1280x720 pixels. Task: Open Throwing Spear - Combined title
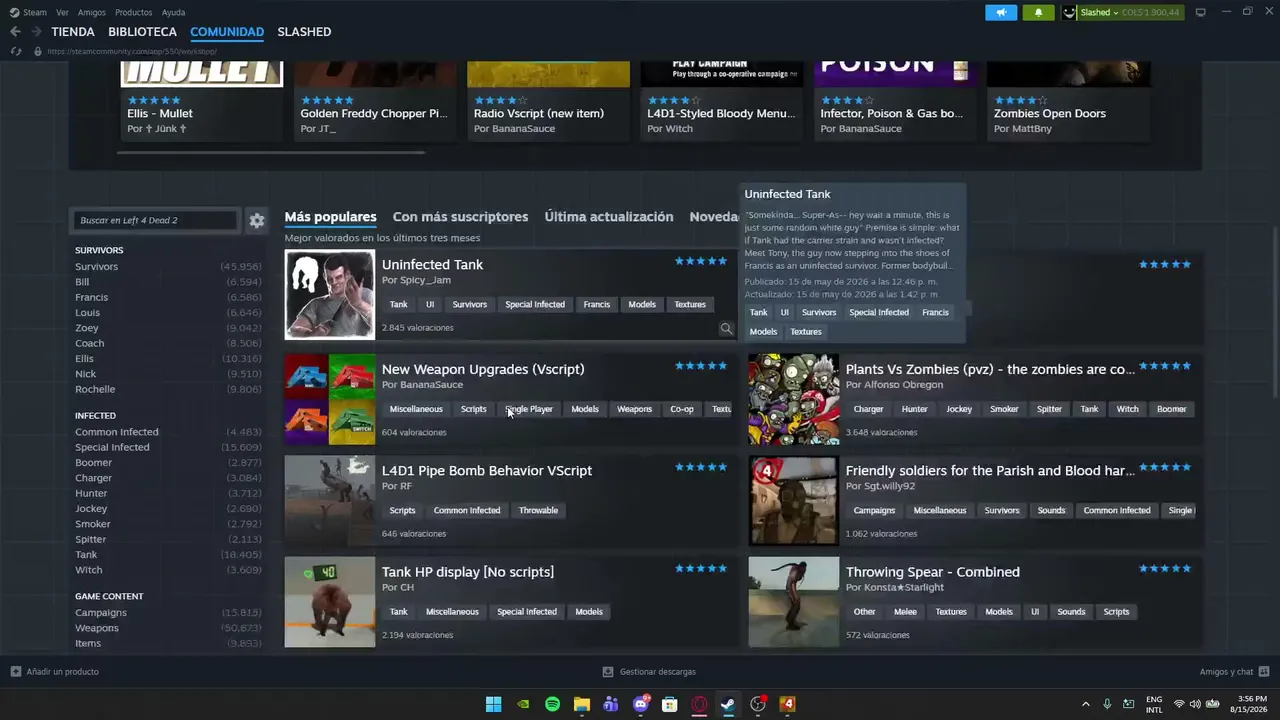point(933,572)
